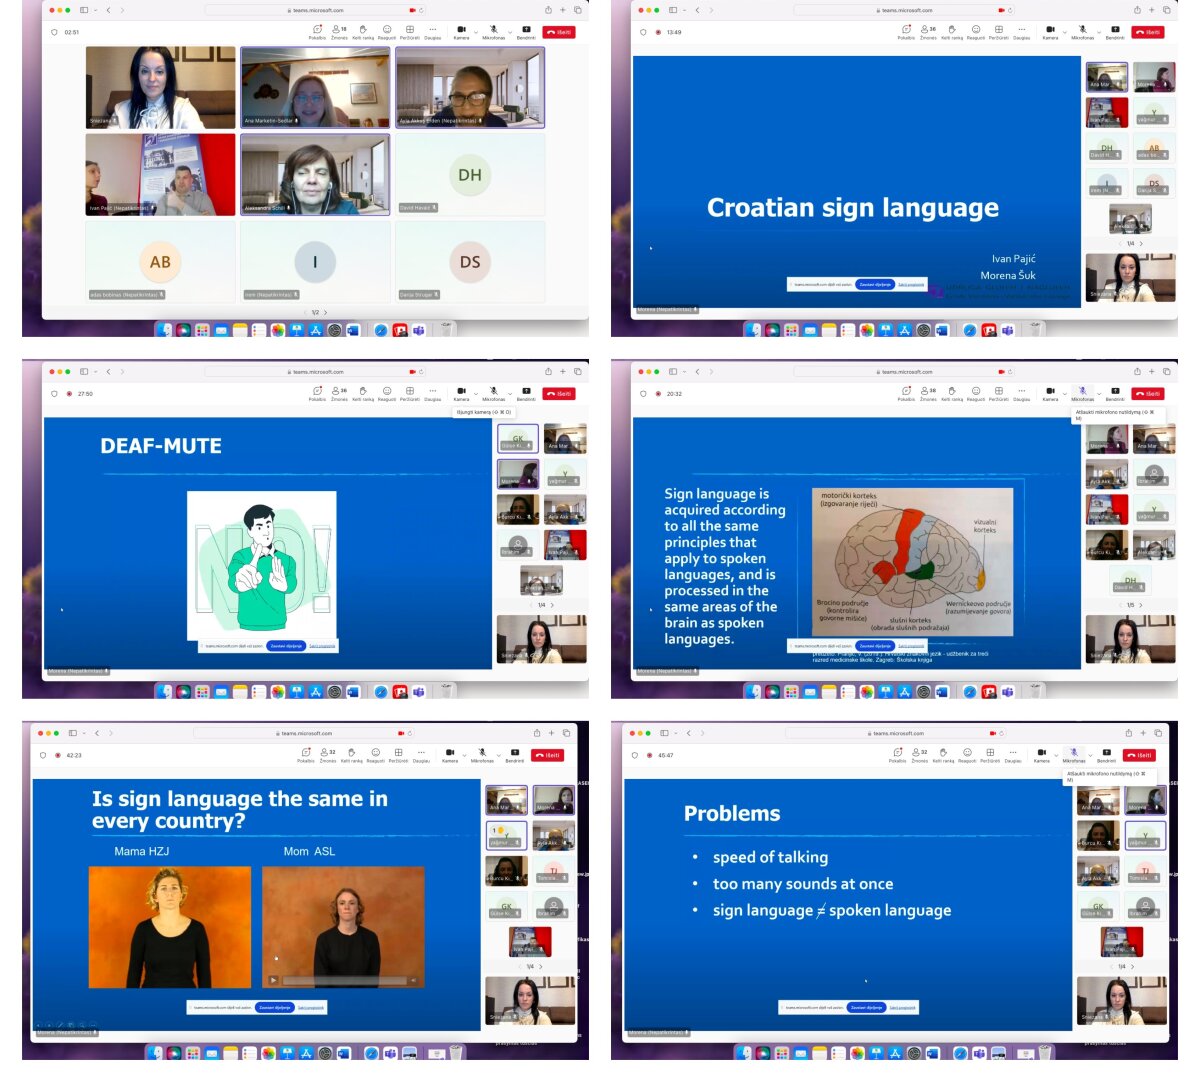Click Bendrinti share icon in Mama HZJ window
1200x1082 pixels.
pos(515,754)
